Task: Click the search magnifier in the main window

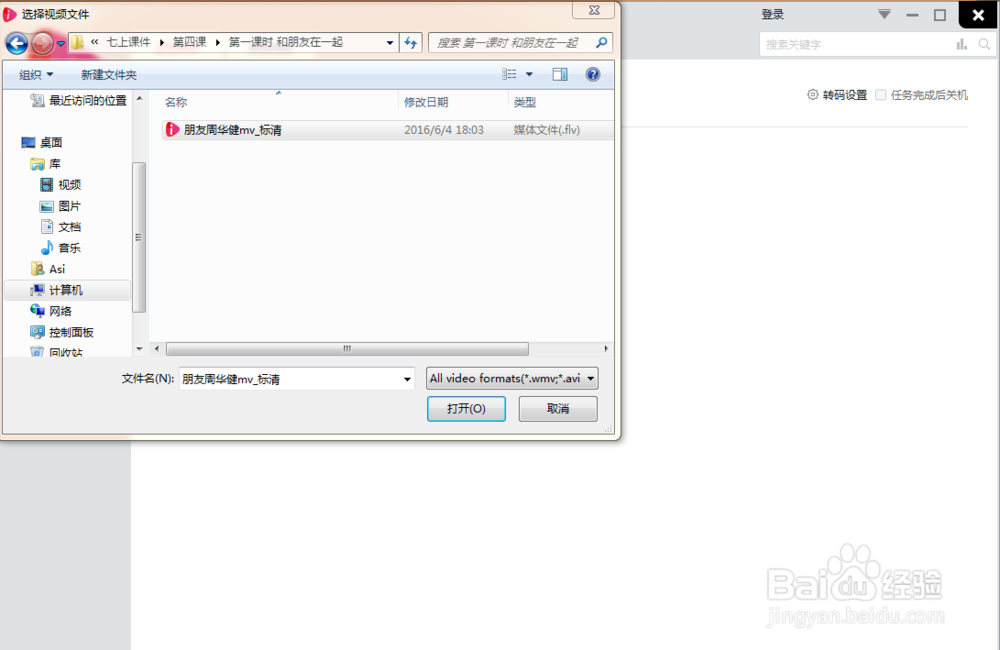Action: 983,44
